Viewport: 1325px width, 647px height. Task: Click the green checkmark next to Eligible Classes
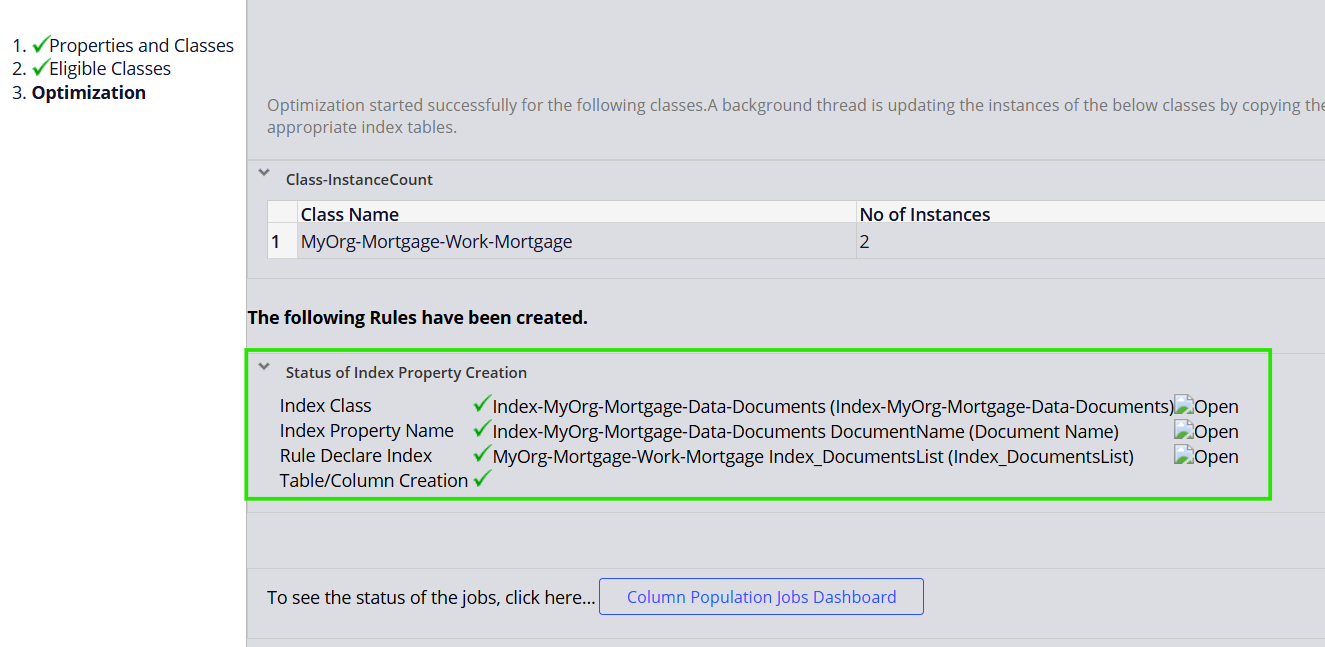point(39,67)
